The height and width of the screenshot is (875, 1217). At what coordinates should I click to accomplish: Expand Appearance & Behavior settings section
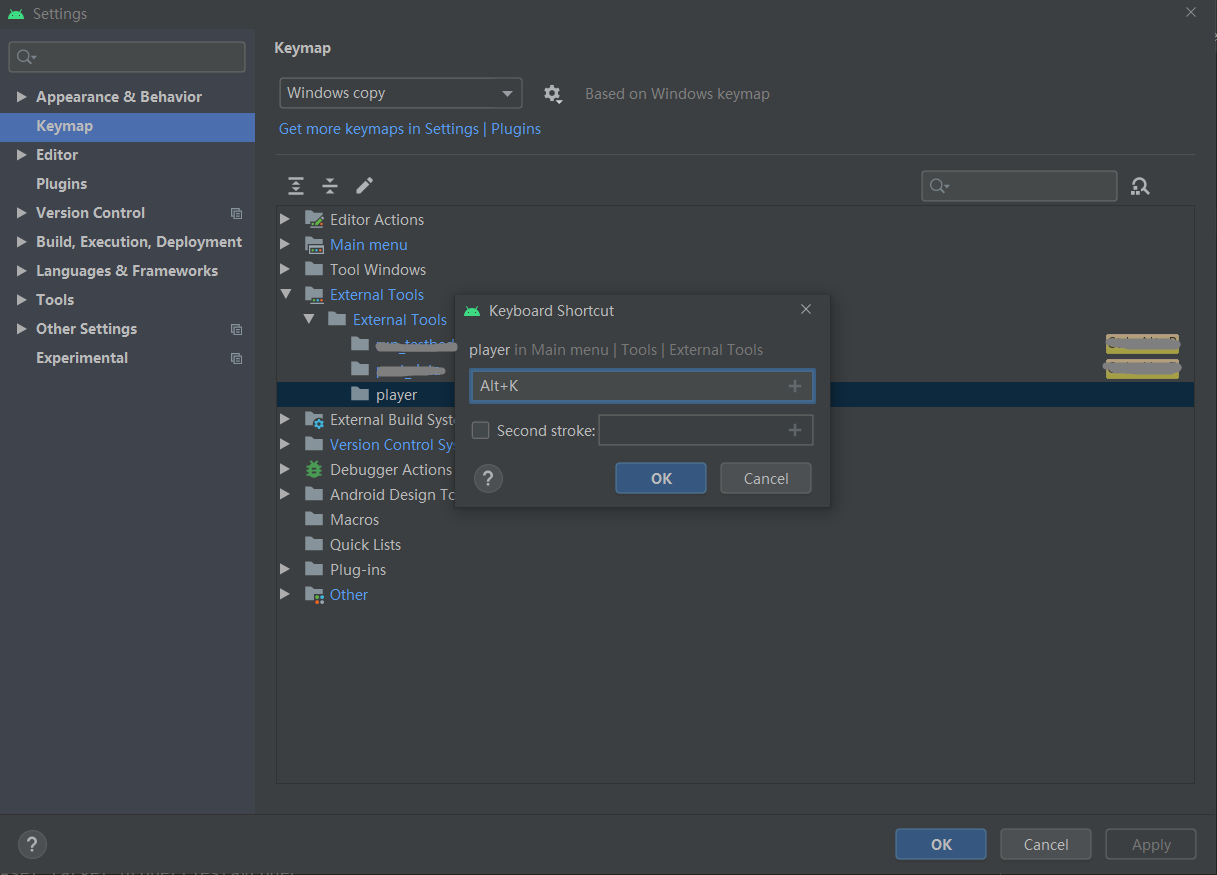tap(22, 97)
